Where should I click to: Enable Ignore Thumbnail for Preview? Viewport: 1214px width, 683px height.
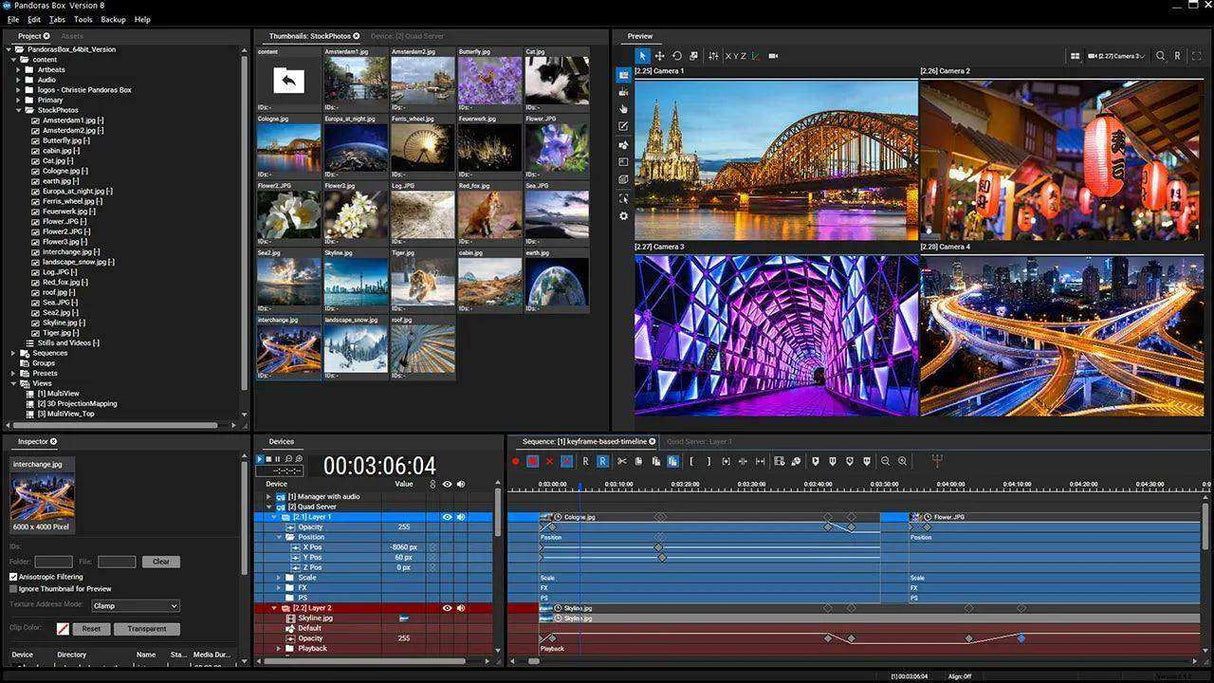click(14, 589)
